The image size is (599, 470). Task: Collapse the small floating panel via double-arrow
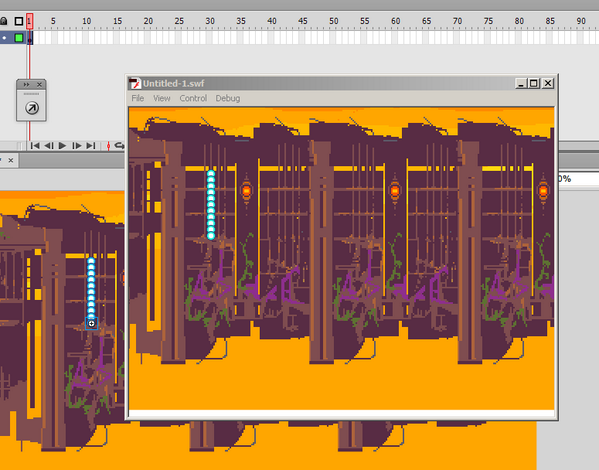26,84
